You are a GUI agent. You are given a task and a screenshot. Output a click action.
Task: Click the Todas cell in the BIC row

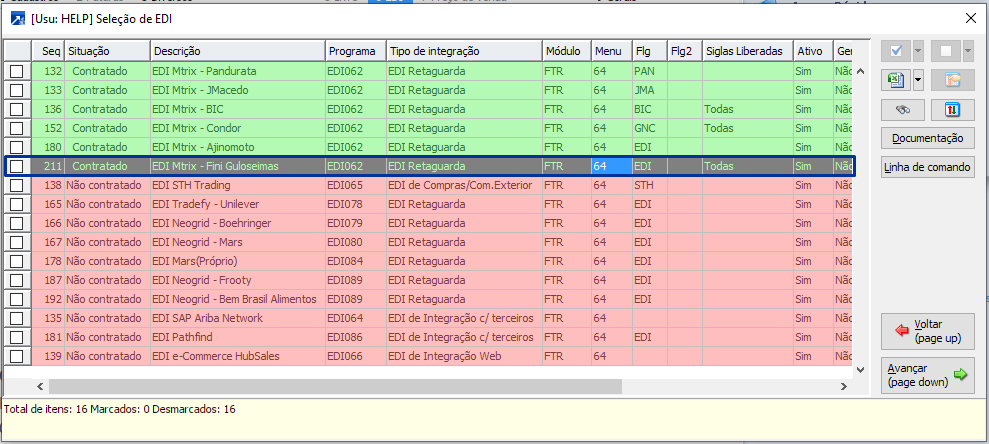748,109
